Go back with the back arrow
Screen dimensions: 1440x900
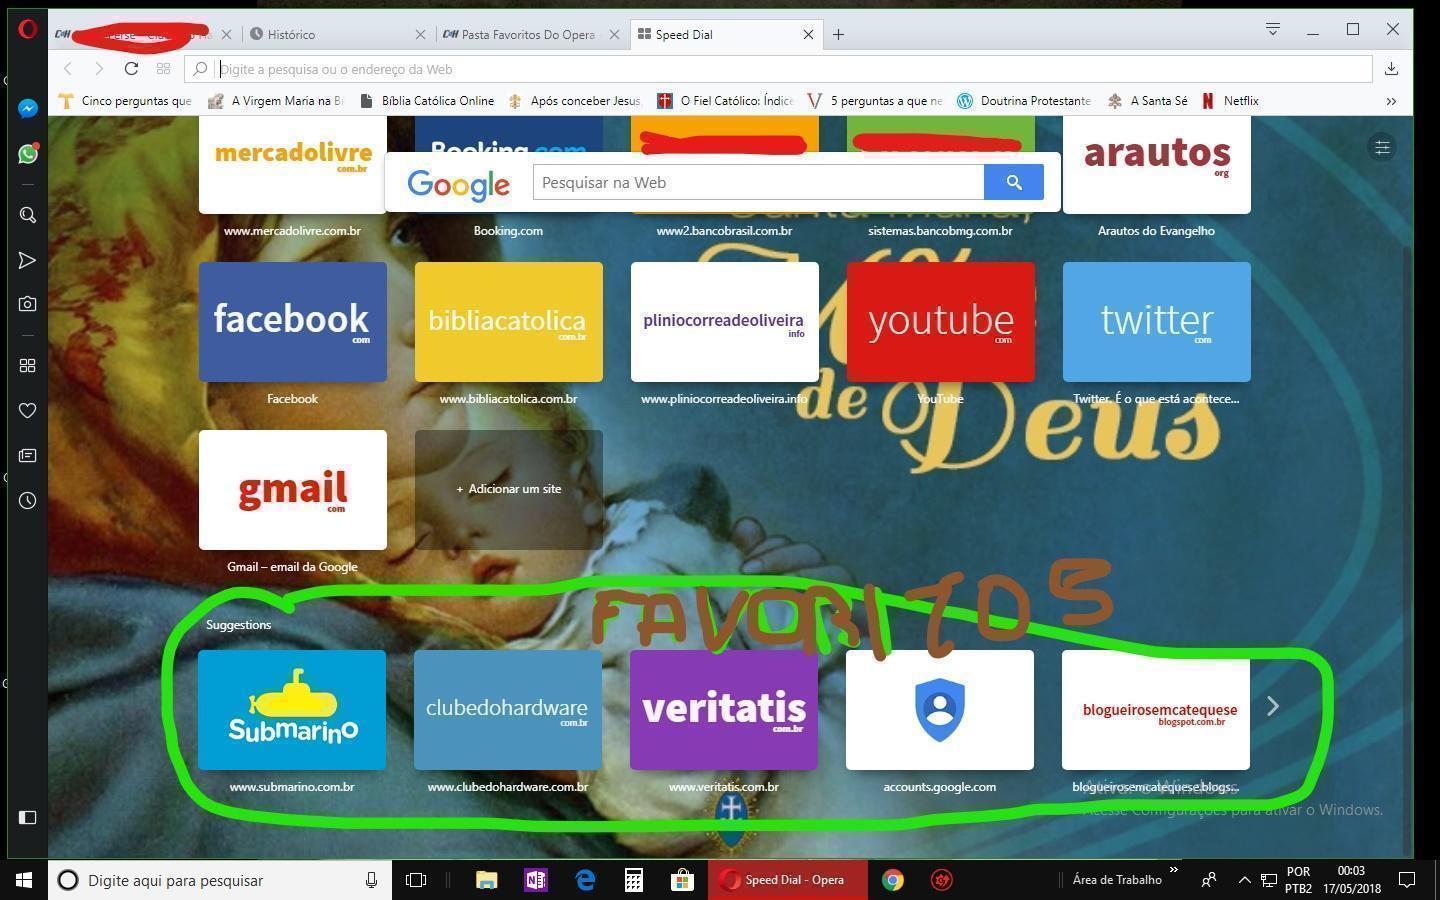68,68
